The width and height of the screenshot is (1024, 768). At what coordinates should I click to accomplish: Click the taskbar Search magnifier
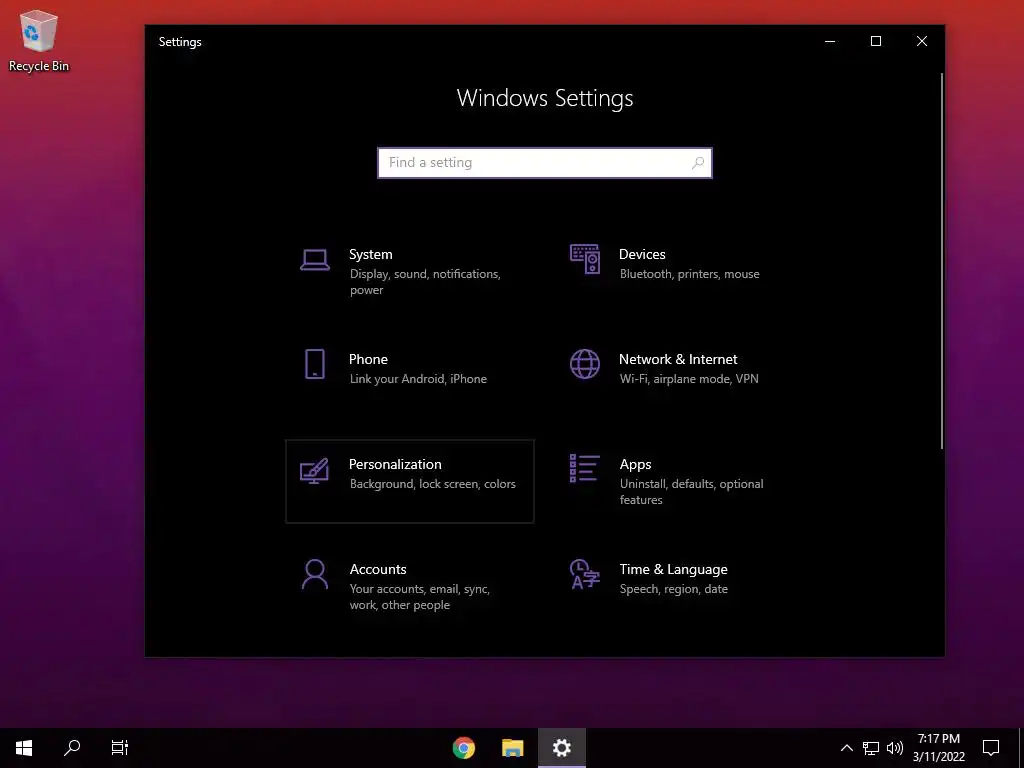pyautogui.click(x=72, y=748)
